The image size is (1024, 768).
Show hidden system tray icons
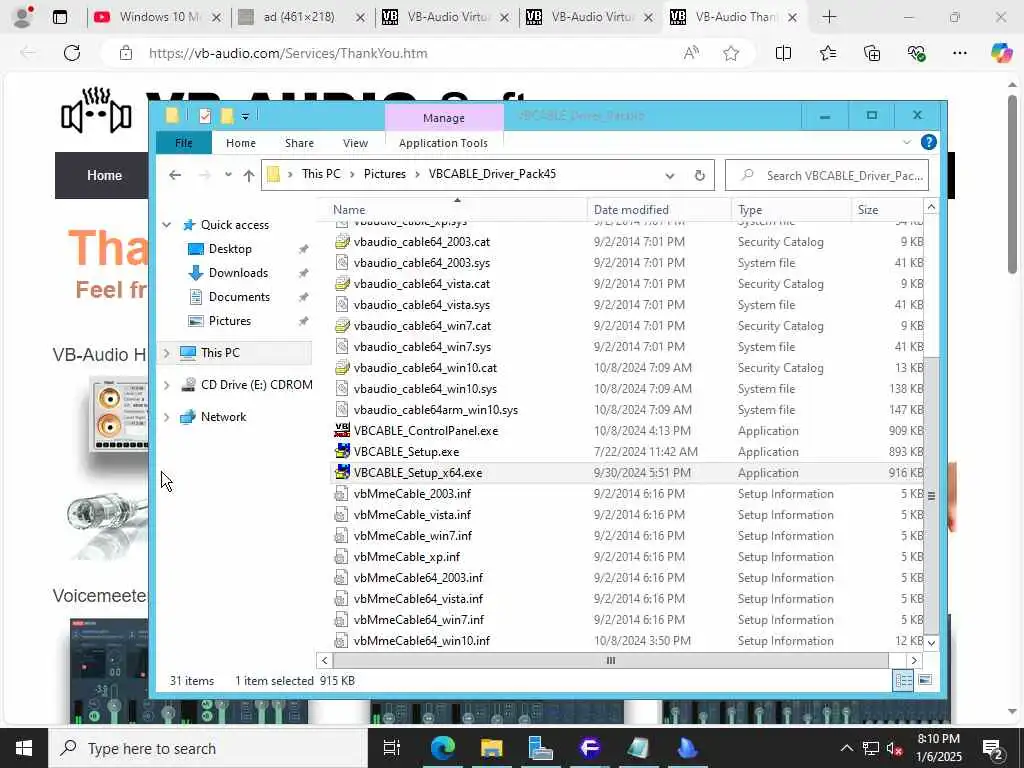(846, 748)
